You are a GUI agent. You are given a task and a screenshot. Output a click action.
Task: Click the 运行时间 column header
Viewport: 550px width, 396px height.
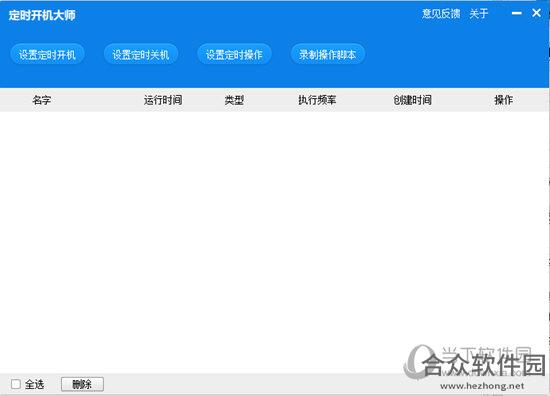pos(163,100)
